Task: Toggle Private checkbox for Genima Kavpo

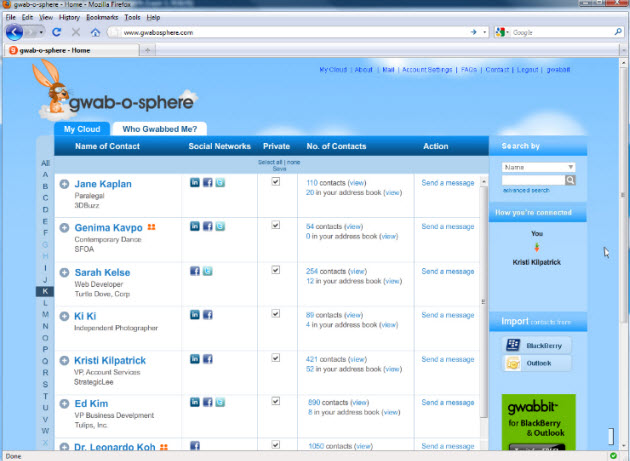Action: (276, 225)
